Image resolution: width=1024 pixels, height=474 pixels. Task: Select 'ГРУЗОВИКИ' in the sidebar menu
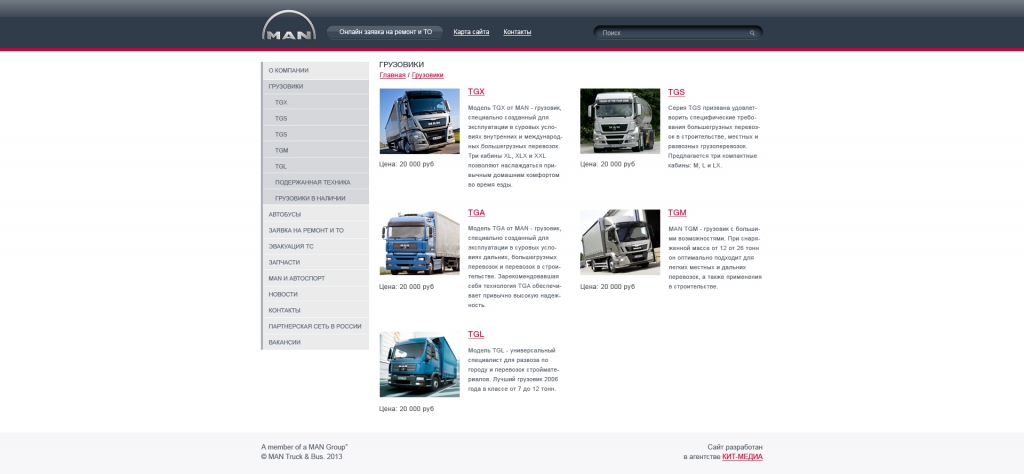pos(315,86)
